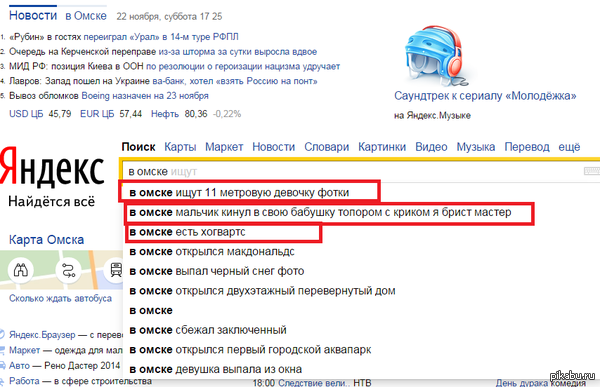Click the binoculars icon on Omsk map

pos(21,270)
